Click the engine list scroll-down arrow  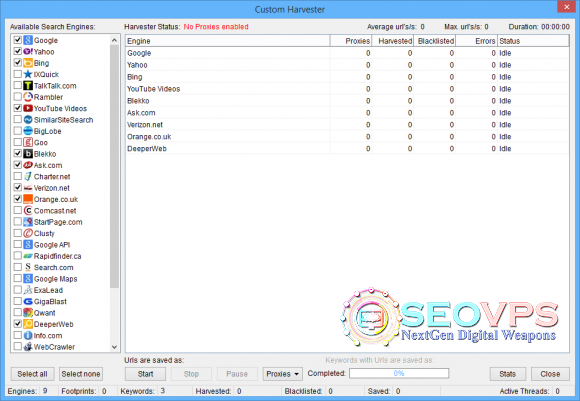(114, 347)
